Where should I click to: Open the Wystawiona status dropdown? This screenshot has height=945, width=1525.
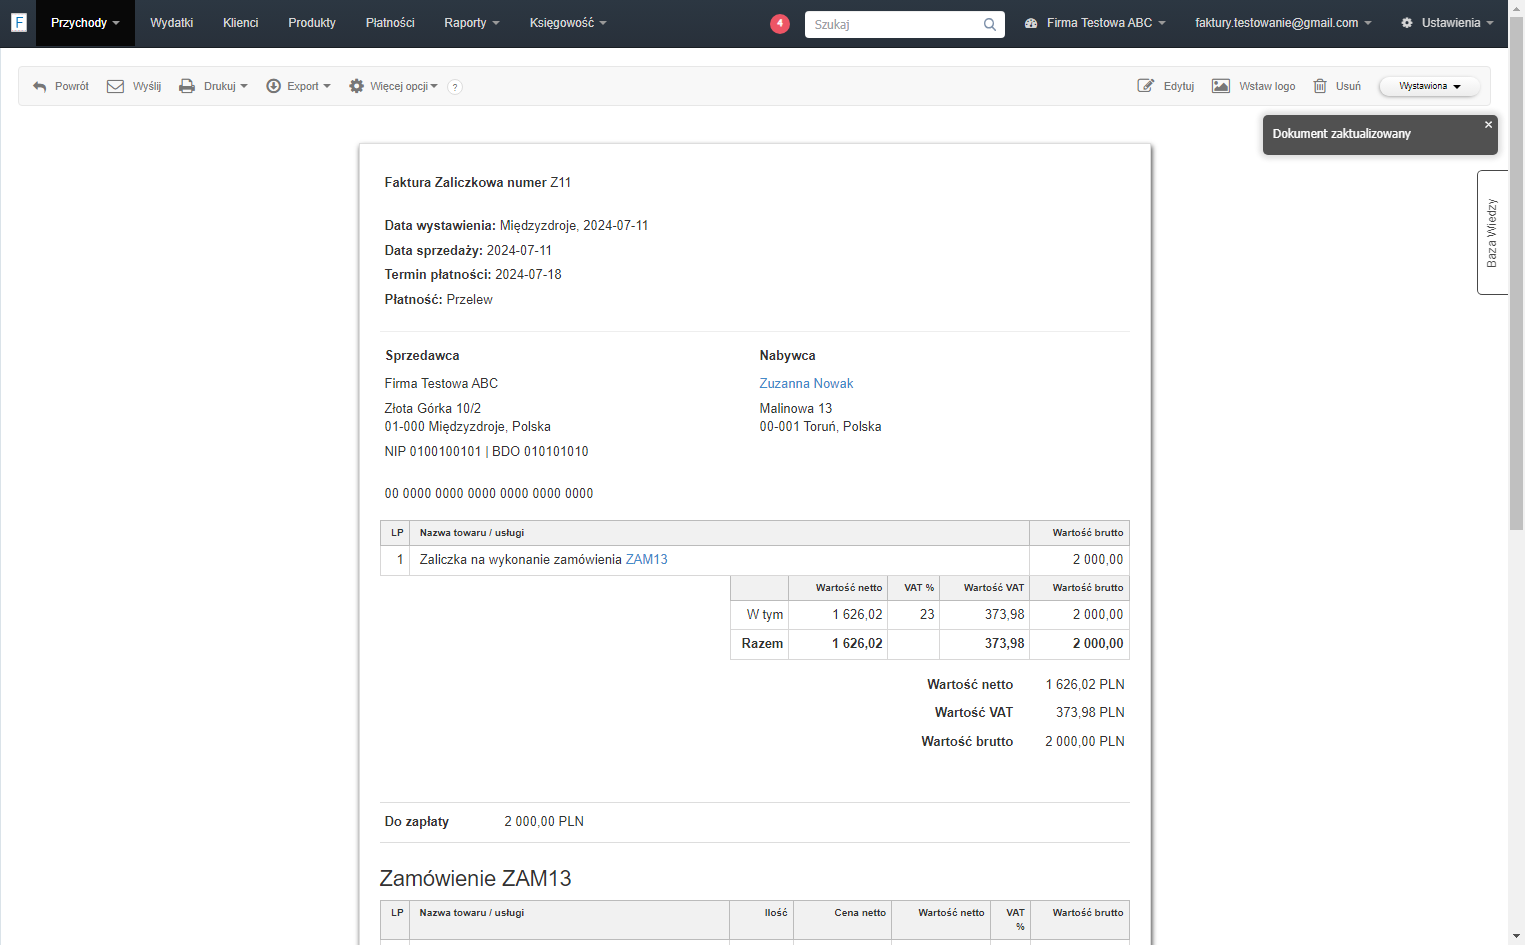[1429, 86]
